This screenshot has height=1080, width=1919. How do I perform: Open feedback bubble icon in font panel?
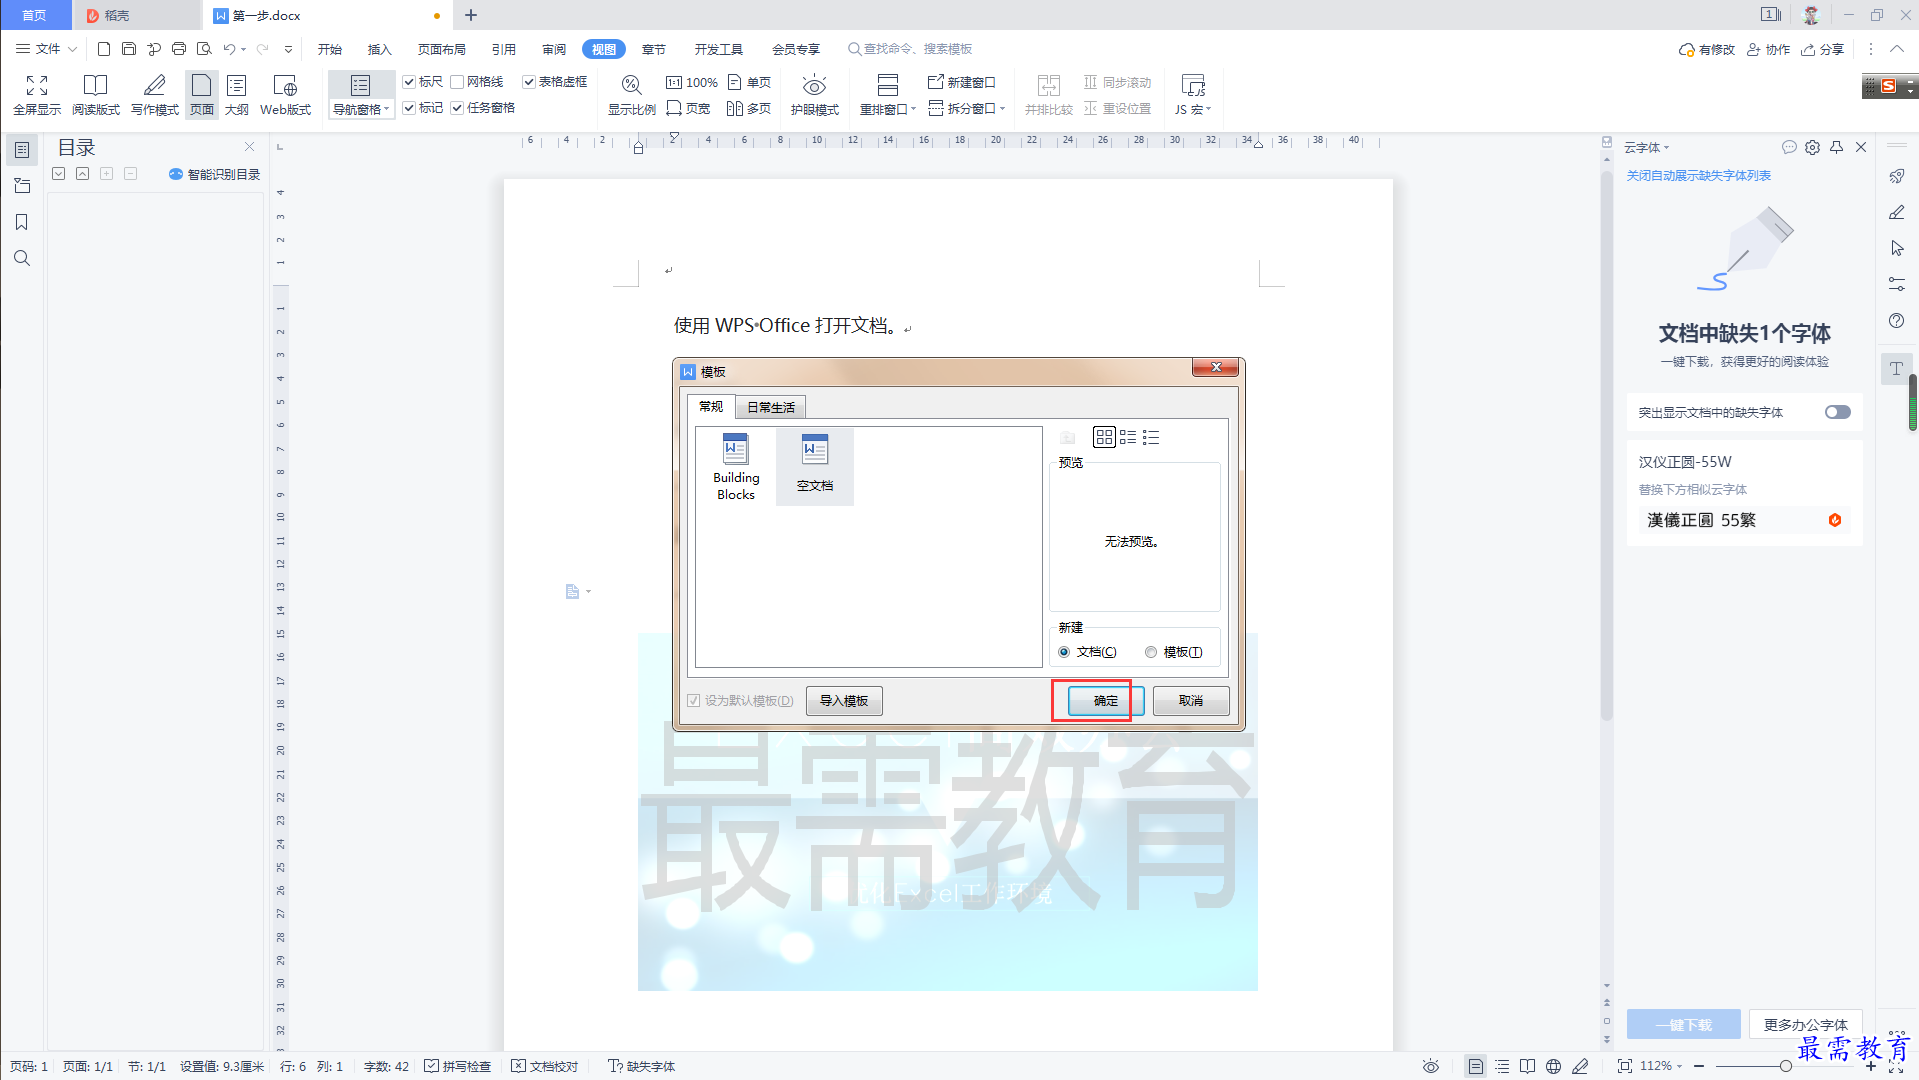[1789, 147]
